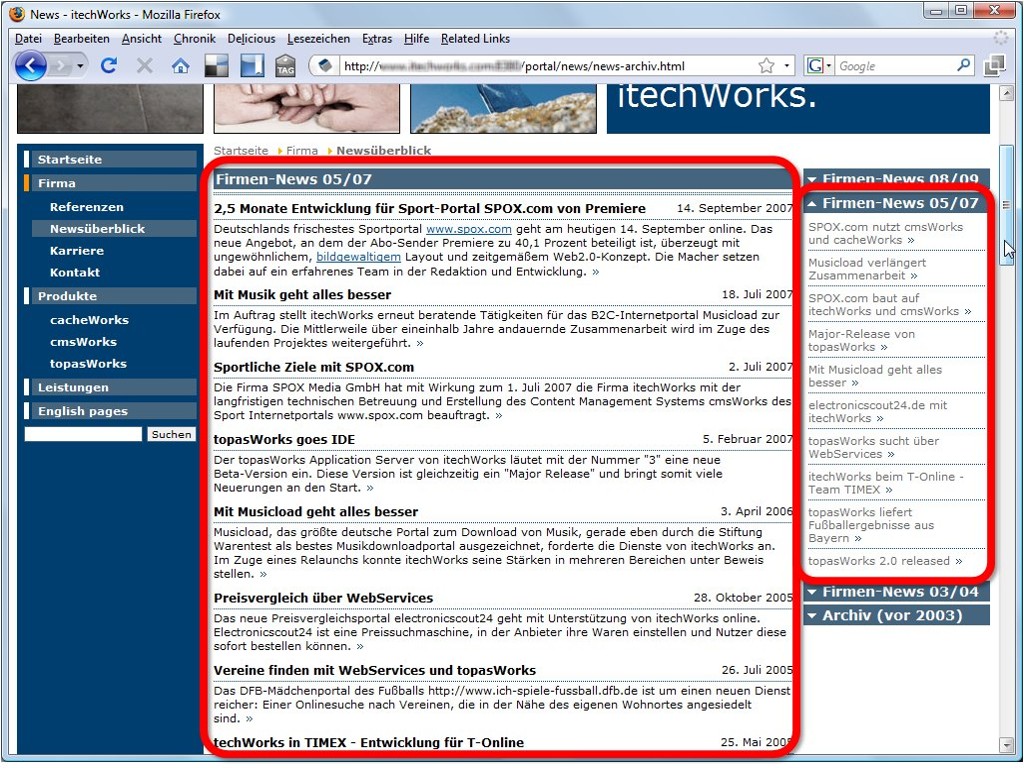Click the stop loading X icon
This screenshot has width=1024, height=768.
(144, 65)
